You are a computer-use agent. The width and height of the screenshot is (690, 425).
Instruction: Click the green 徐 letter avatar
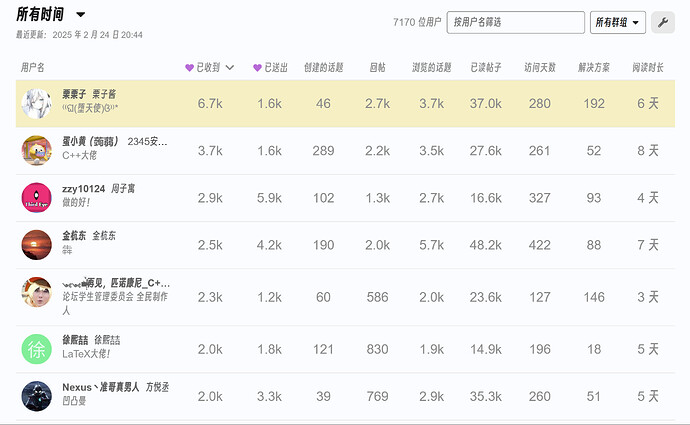coord(37,349)
